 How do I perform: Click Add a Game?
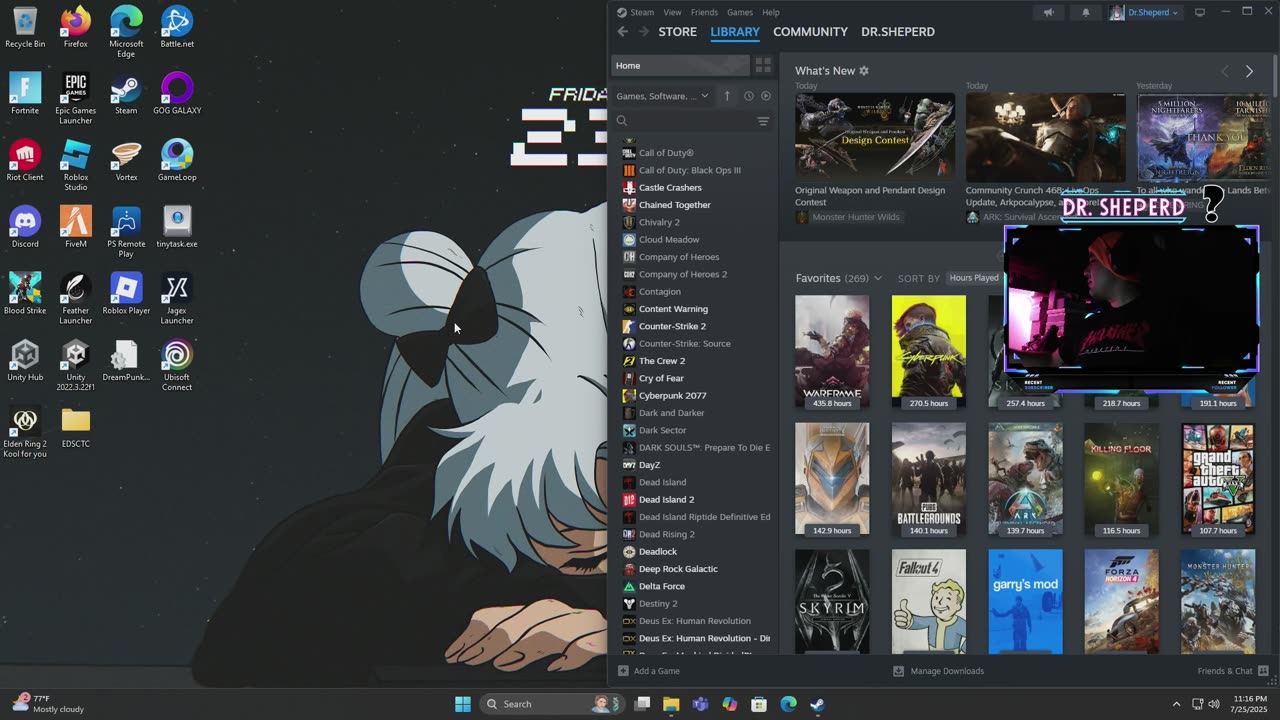click(649, 671)
